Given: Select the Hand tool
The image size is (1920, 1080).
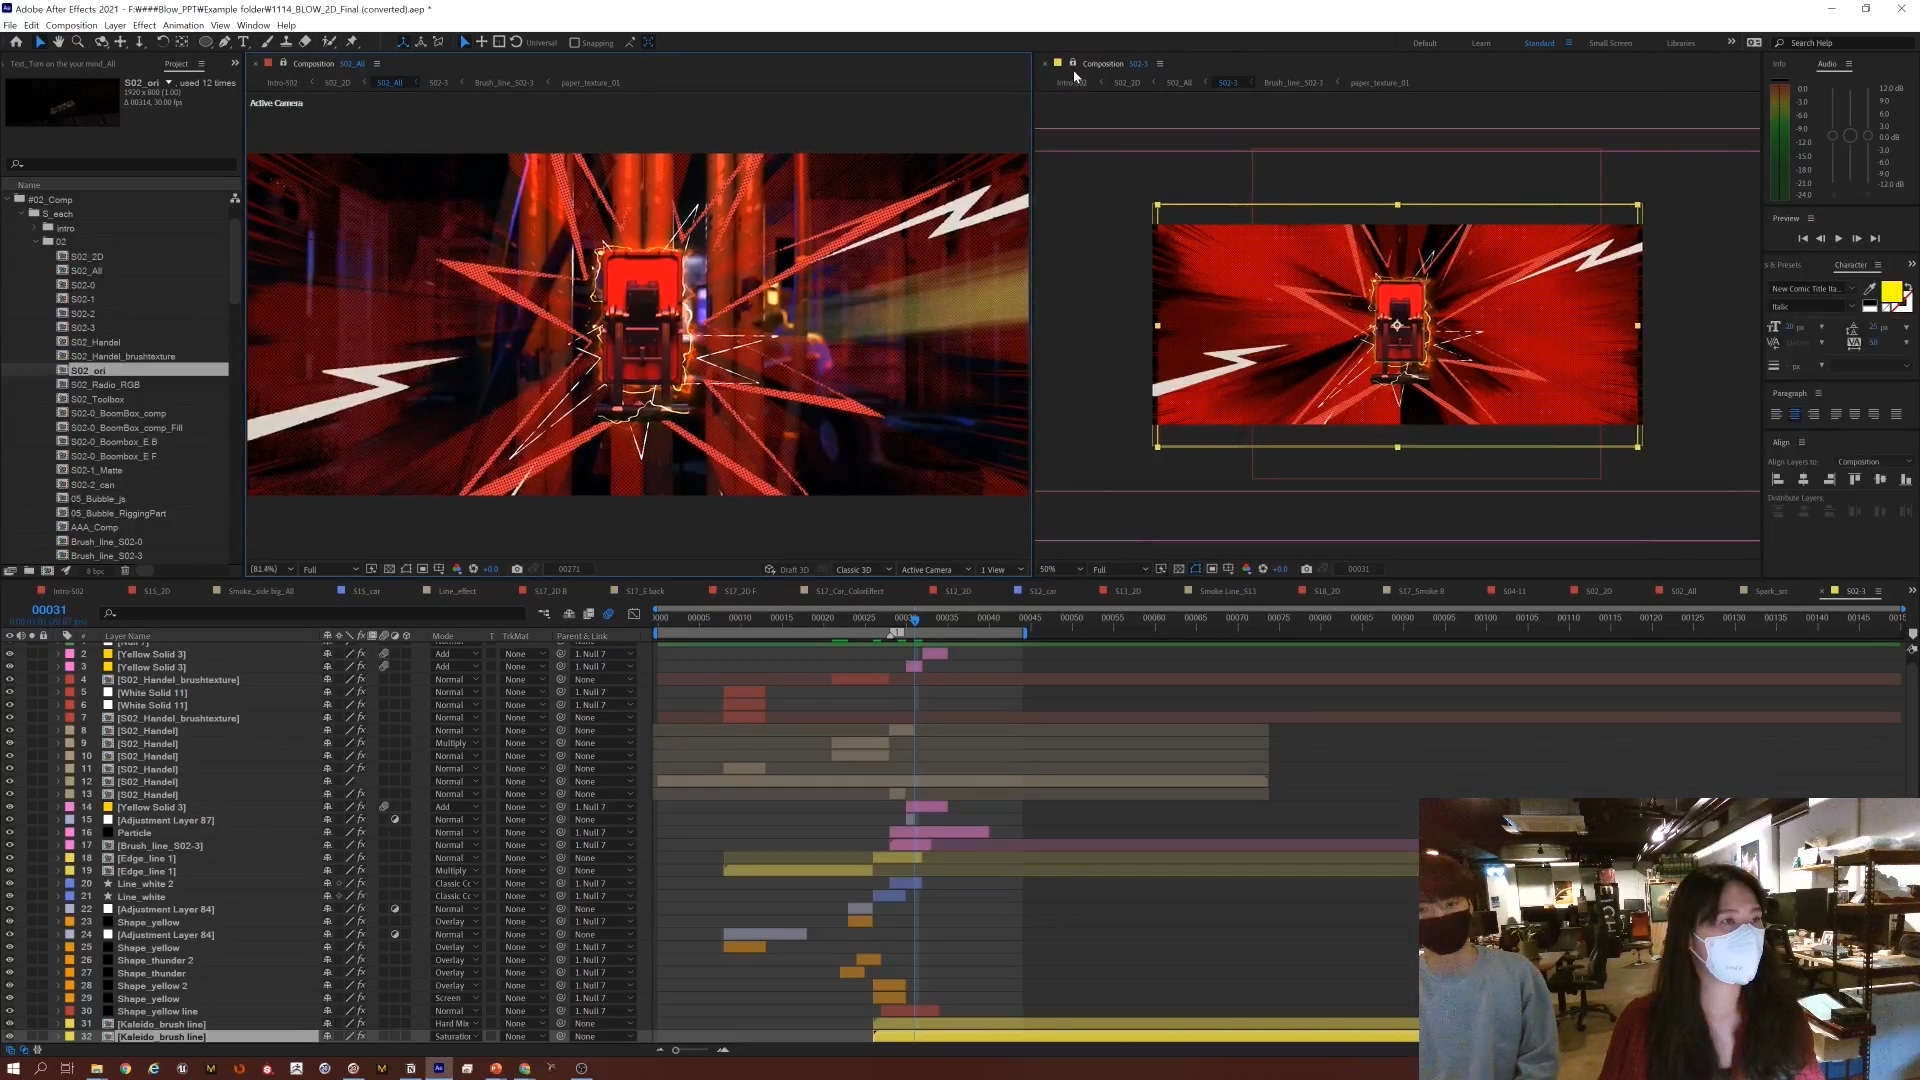Looking at the screenshot, I should tap(58, 42).
